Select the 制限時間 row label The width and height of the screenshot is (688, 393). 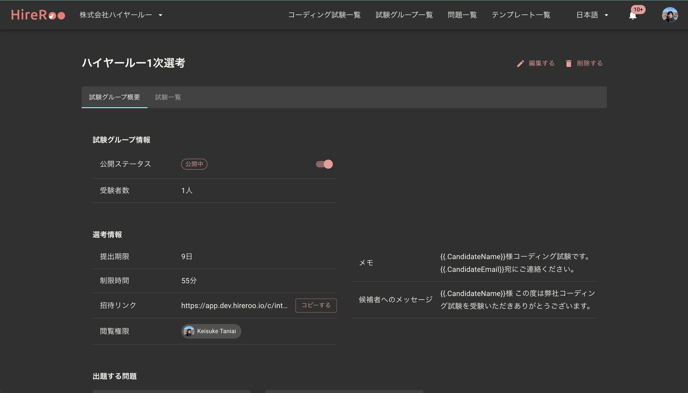[x=115, y=281]
